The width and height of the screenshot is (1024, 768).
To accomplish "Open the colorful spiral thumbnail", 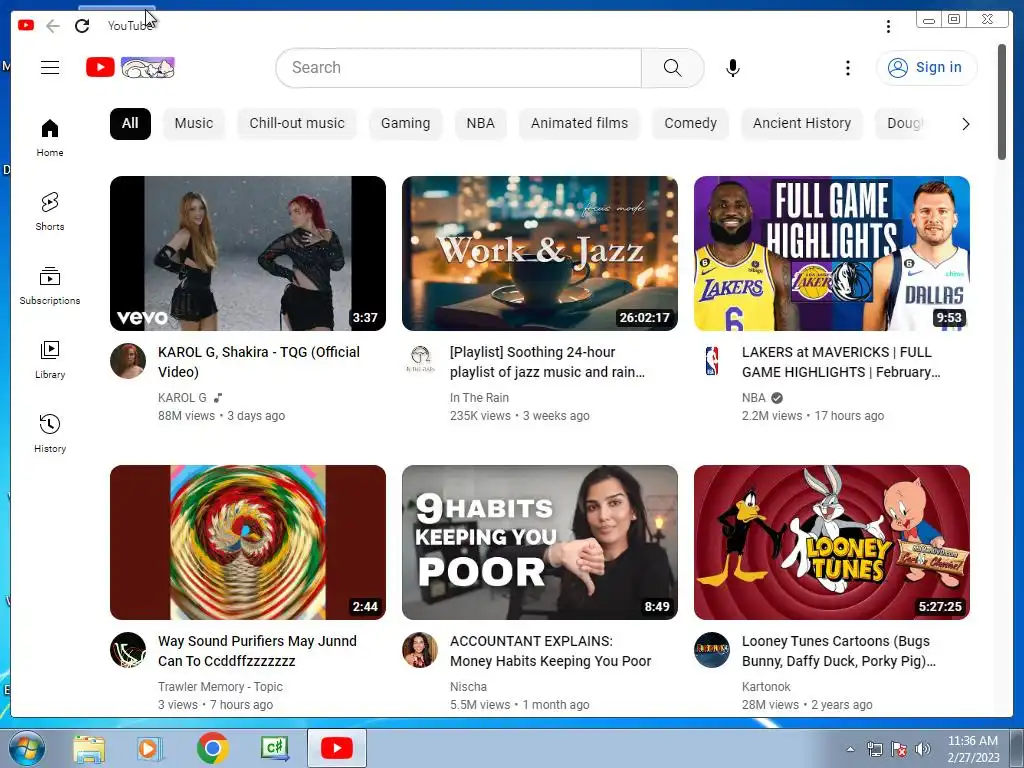I will tap(248, 543).
